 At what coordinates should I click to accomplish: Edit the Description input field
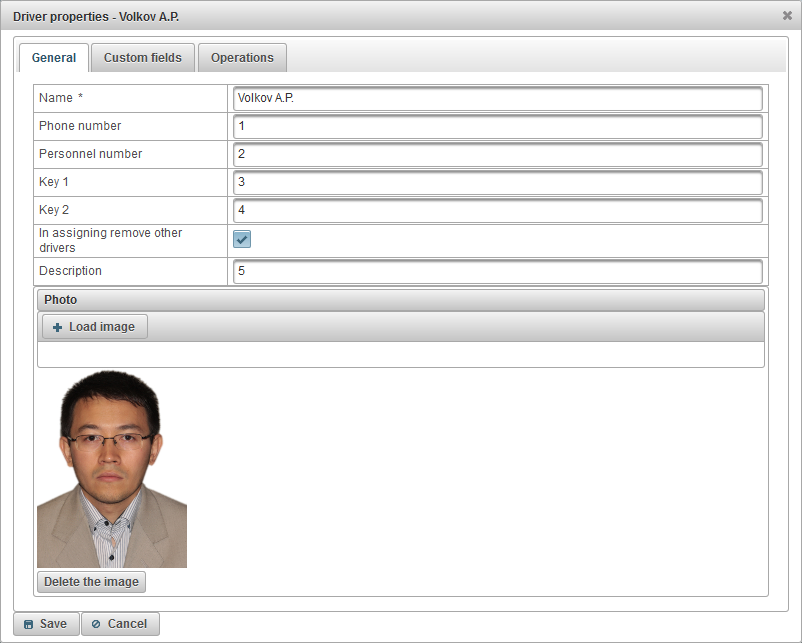point(497,272)
